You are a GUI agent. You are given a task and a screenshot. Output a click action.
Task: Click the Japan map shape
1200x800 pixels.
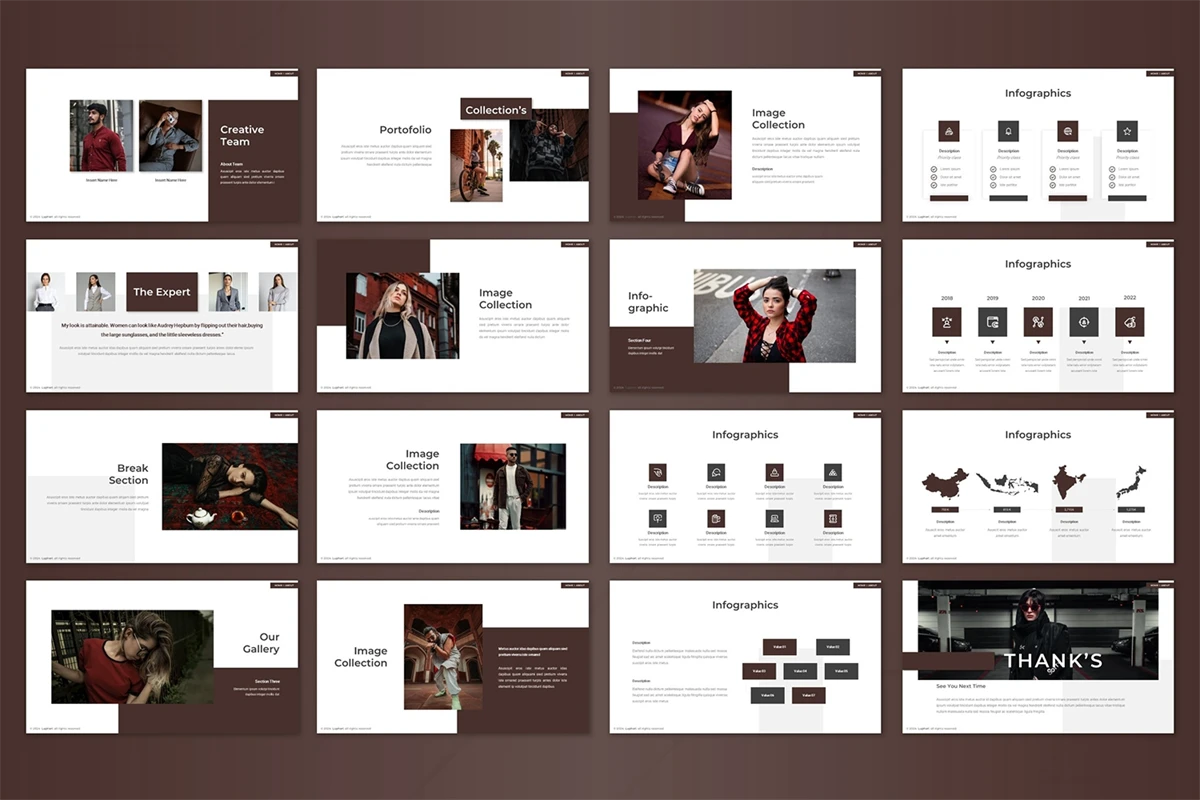1130,483
